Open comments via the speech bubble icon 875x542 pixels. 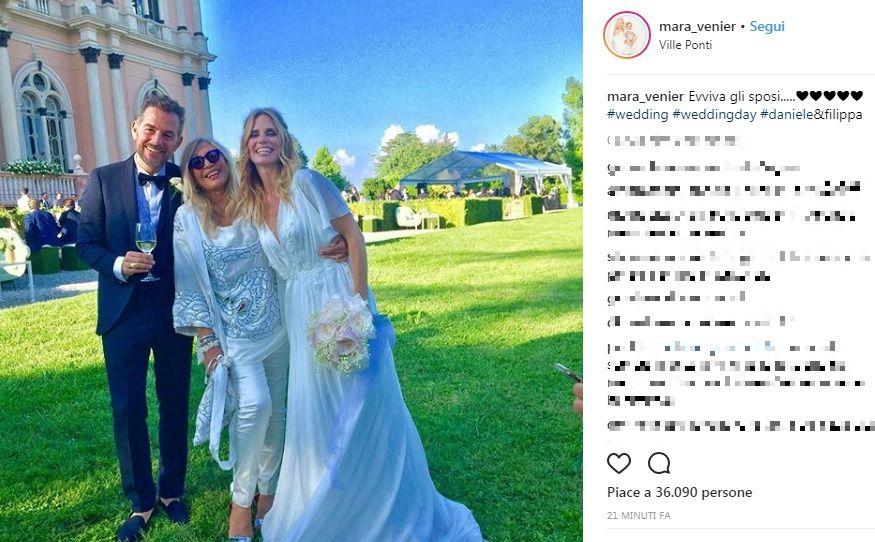click(x=659, y=463)
